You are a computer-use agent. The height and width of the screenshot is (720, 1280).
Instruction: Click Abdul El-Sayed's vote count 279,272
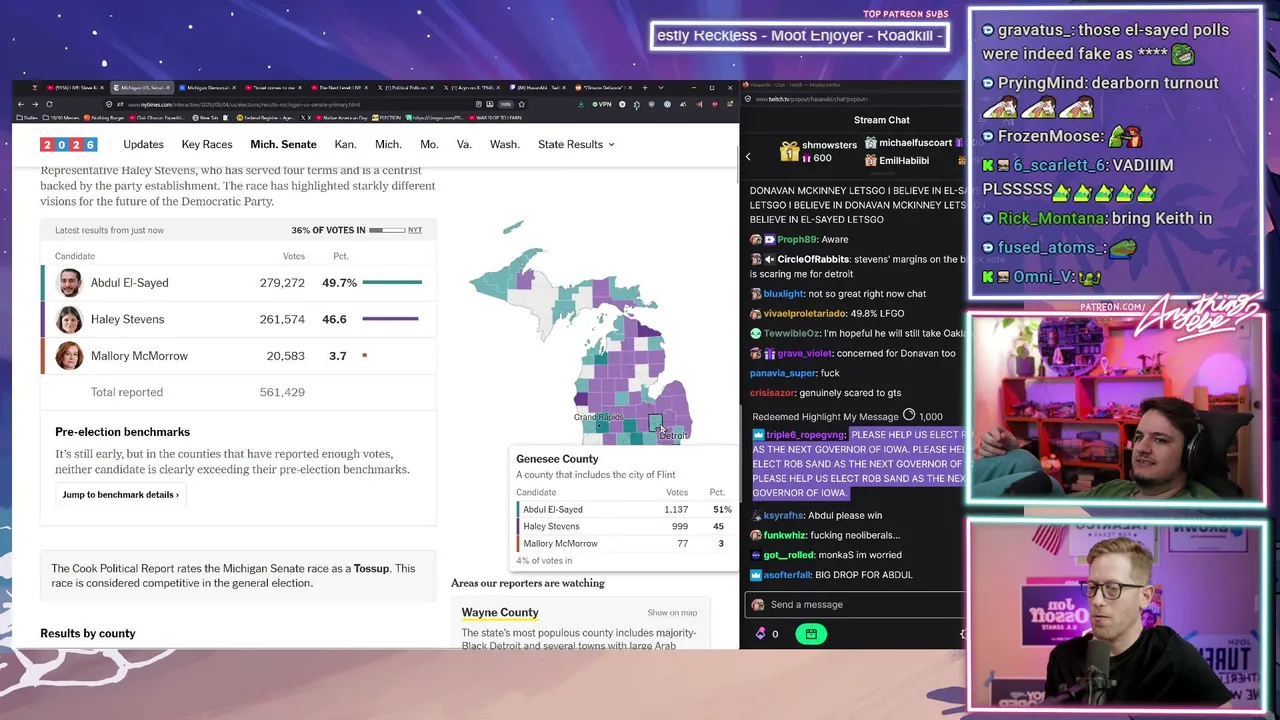pyautogui.click(x=282, y=283)
